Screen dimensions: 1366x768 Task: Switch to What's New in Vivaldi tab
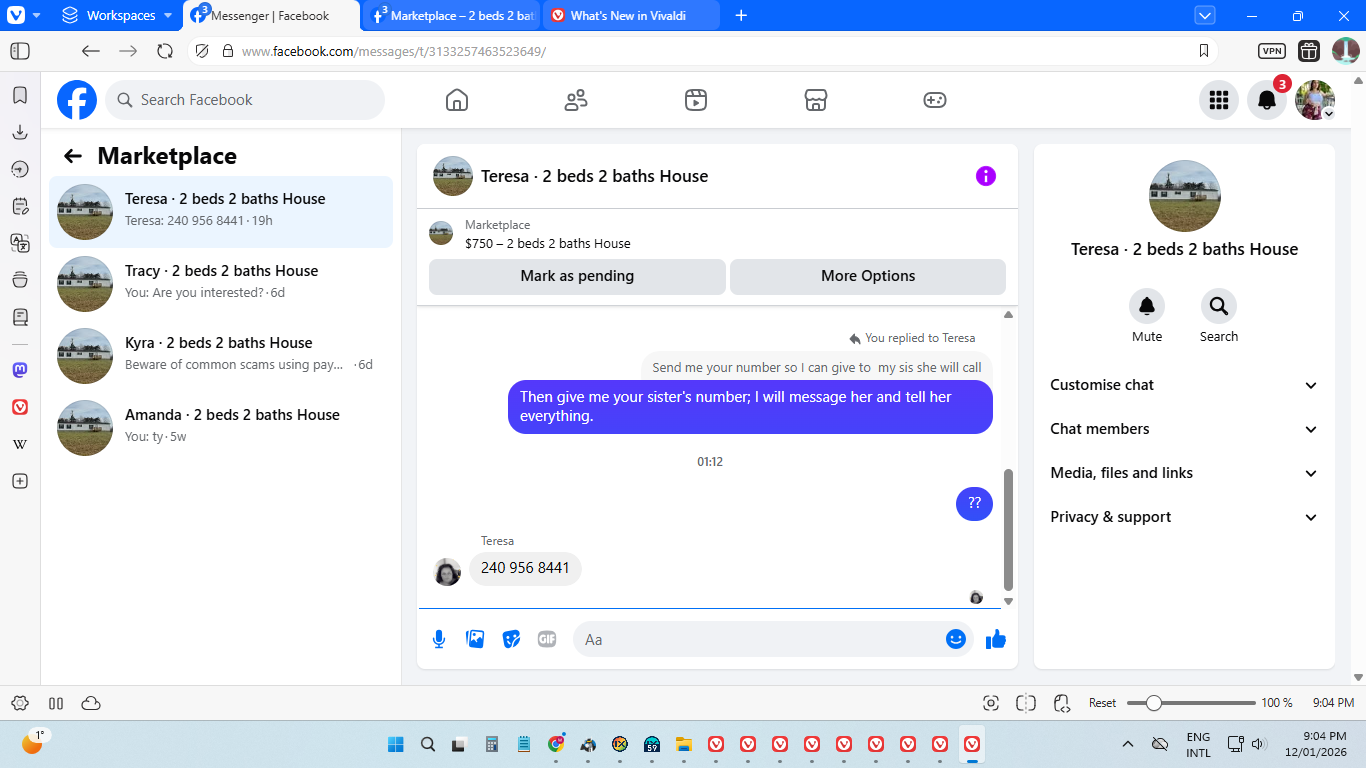[x=631, y=15]
